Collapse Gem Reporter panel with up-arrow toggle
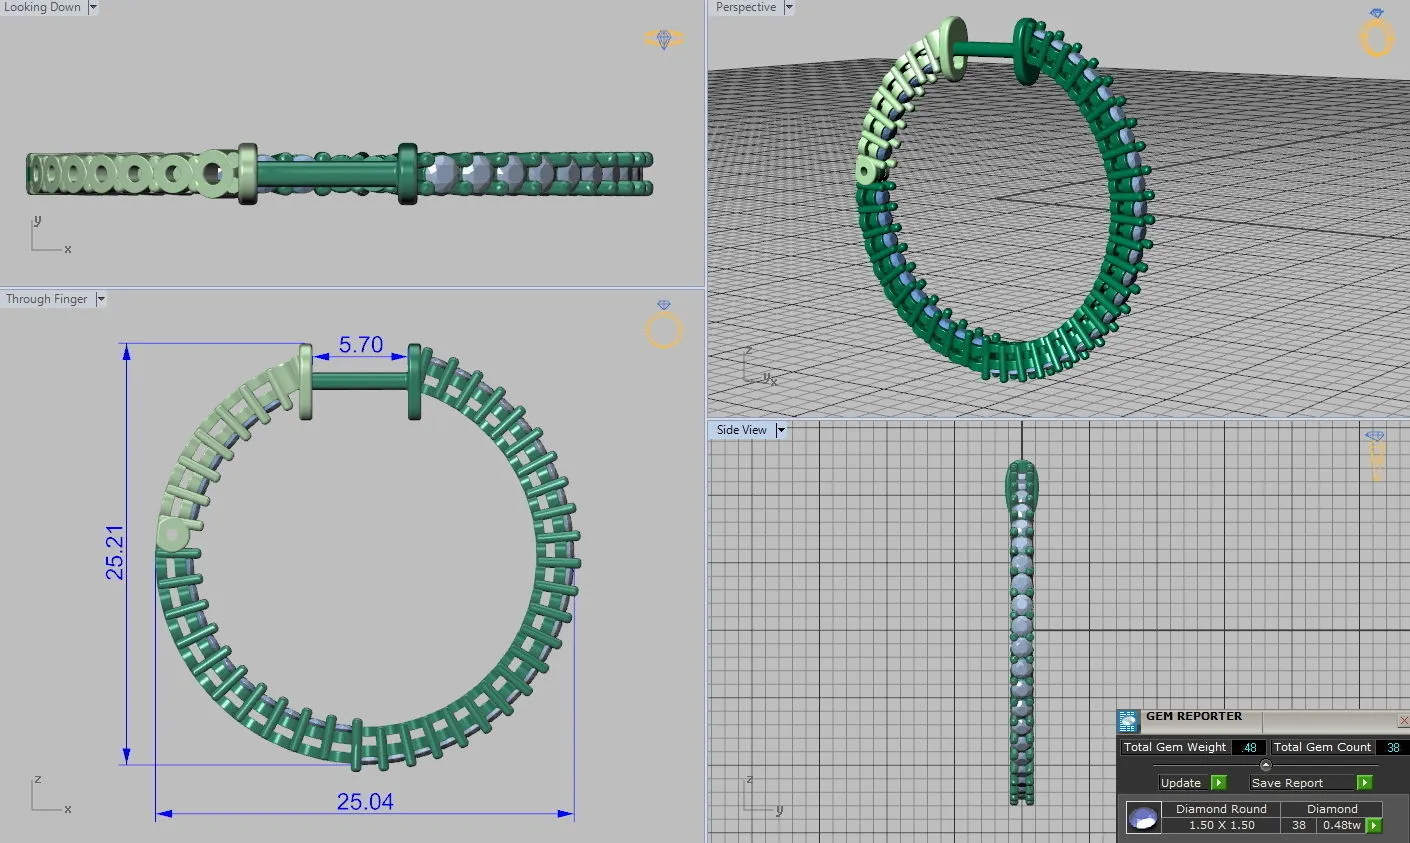Viewport: 1410px width, 843px height. pyautogui.click(x=1265, y=765)
